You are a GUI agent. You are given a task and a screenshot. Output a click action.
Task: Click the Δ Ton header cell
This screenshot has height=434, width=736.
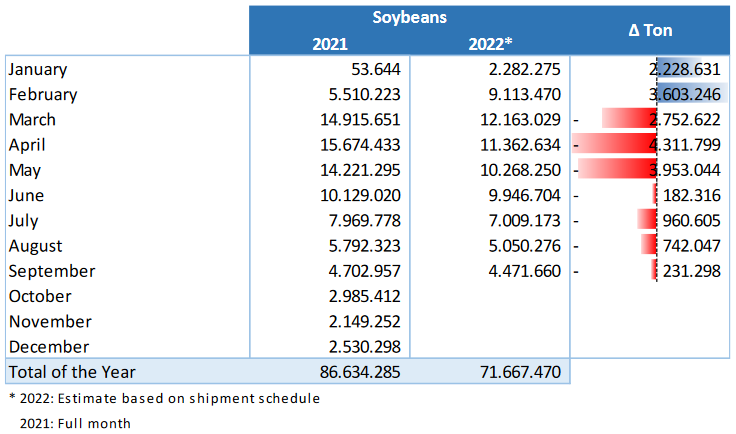click(650, 30)
